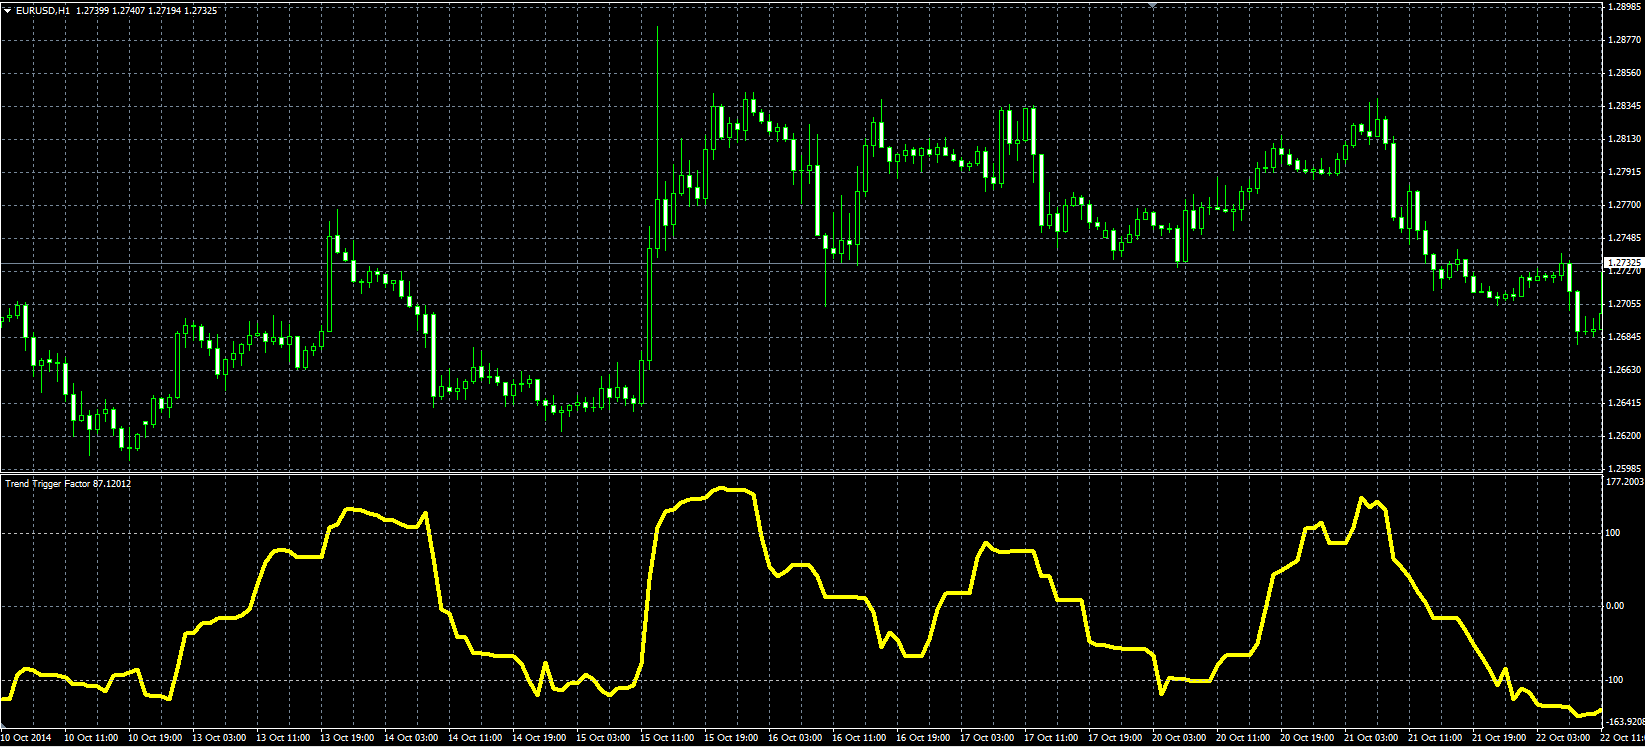This screenshot has width=1645, height=747.
Task: Click the 17 Oct 19:00 time label
Action: tap(1115, 738)
